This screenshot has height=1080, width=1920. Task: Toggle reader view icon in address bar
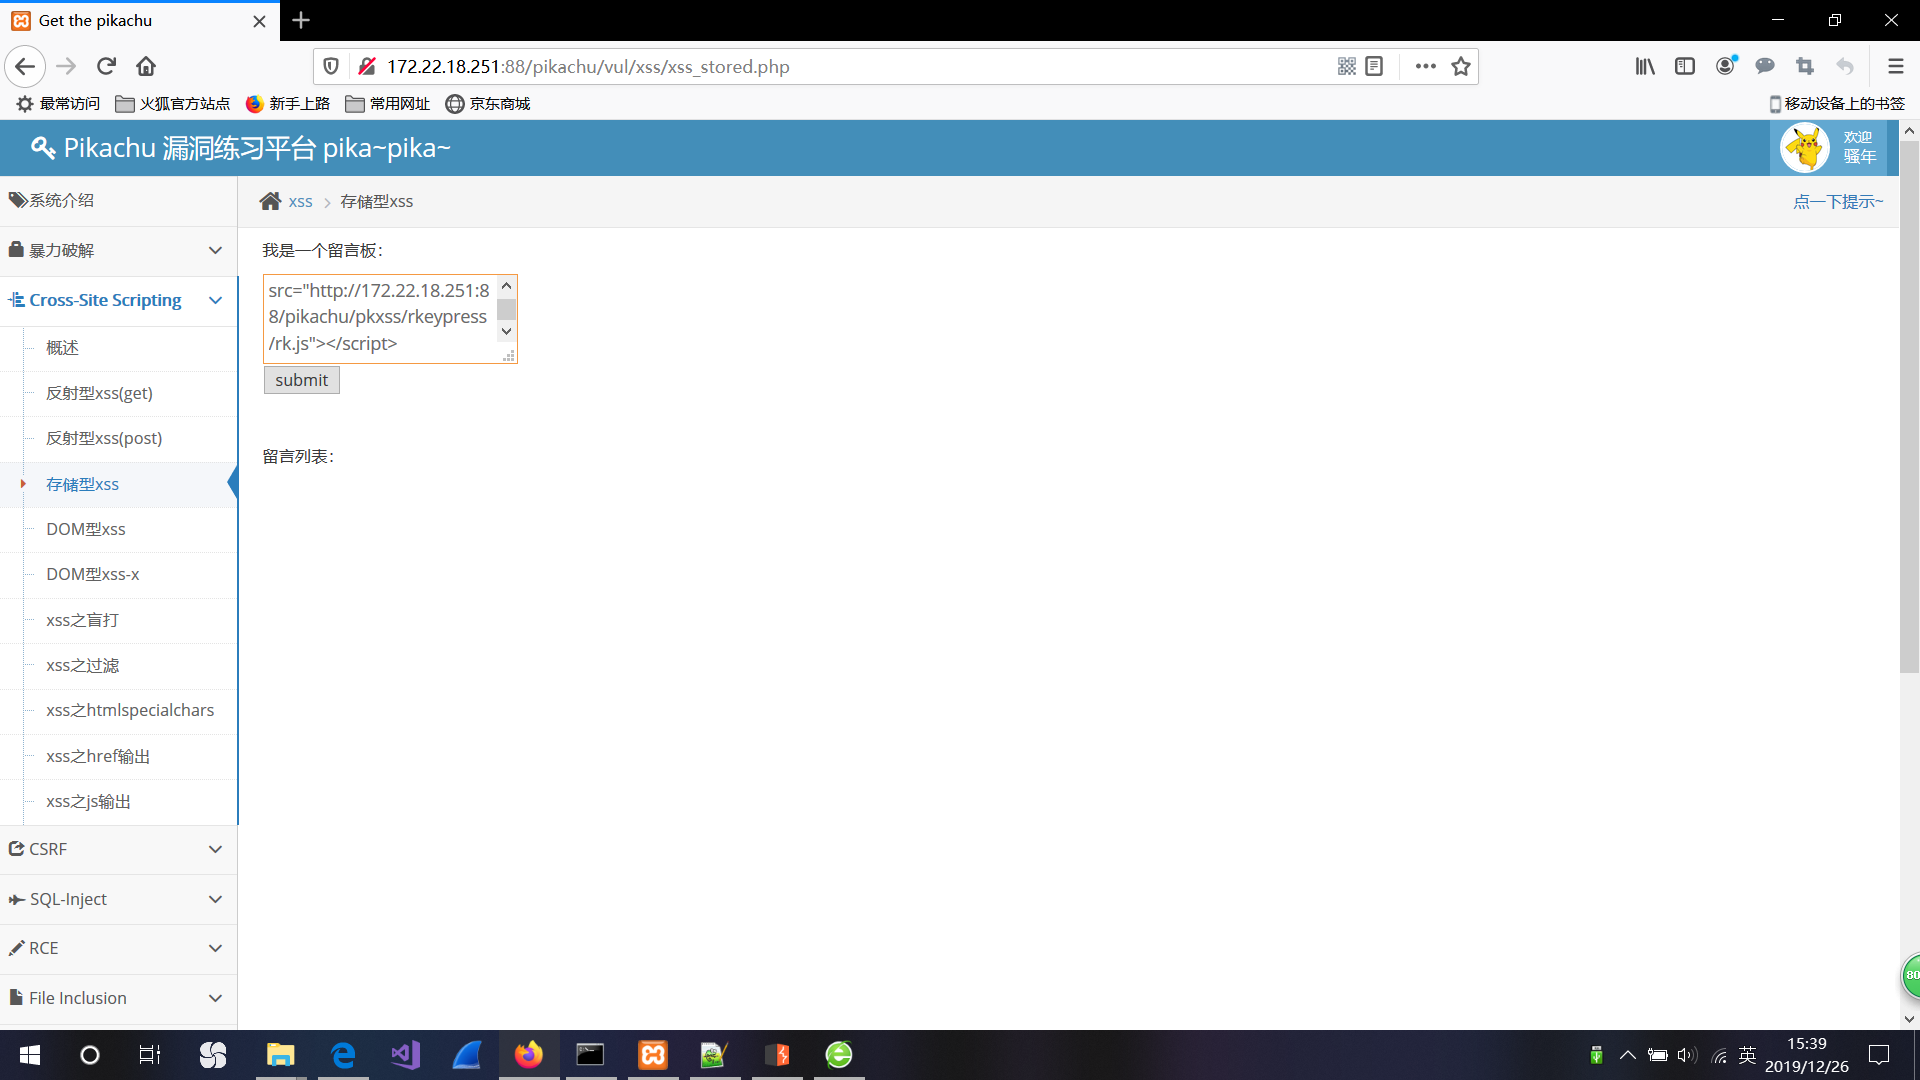1374,66
